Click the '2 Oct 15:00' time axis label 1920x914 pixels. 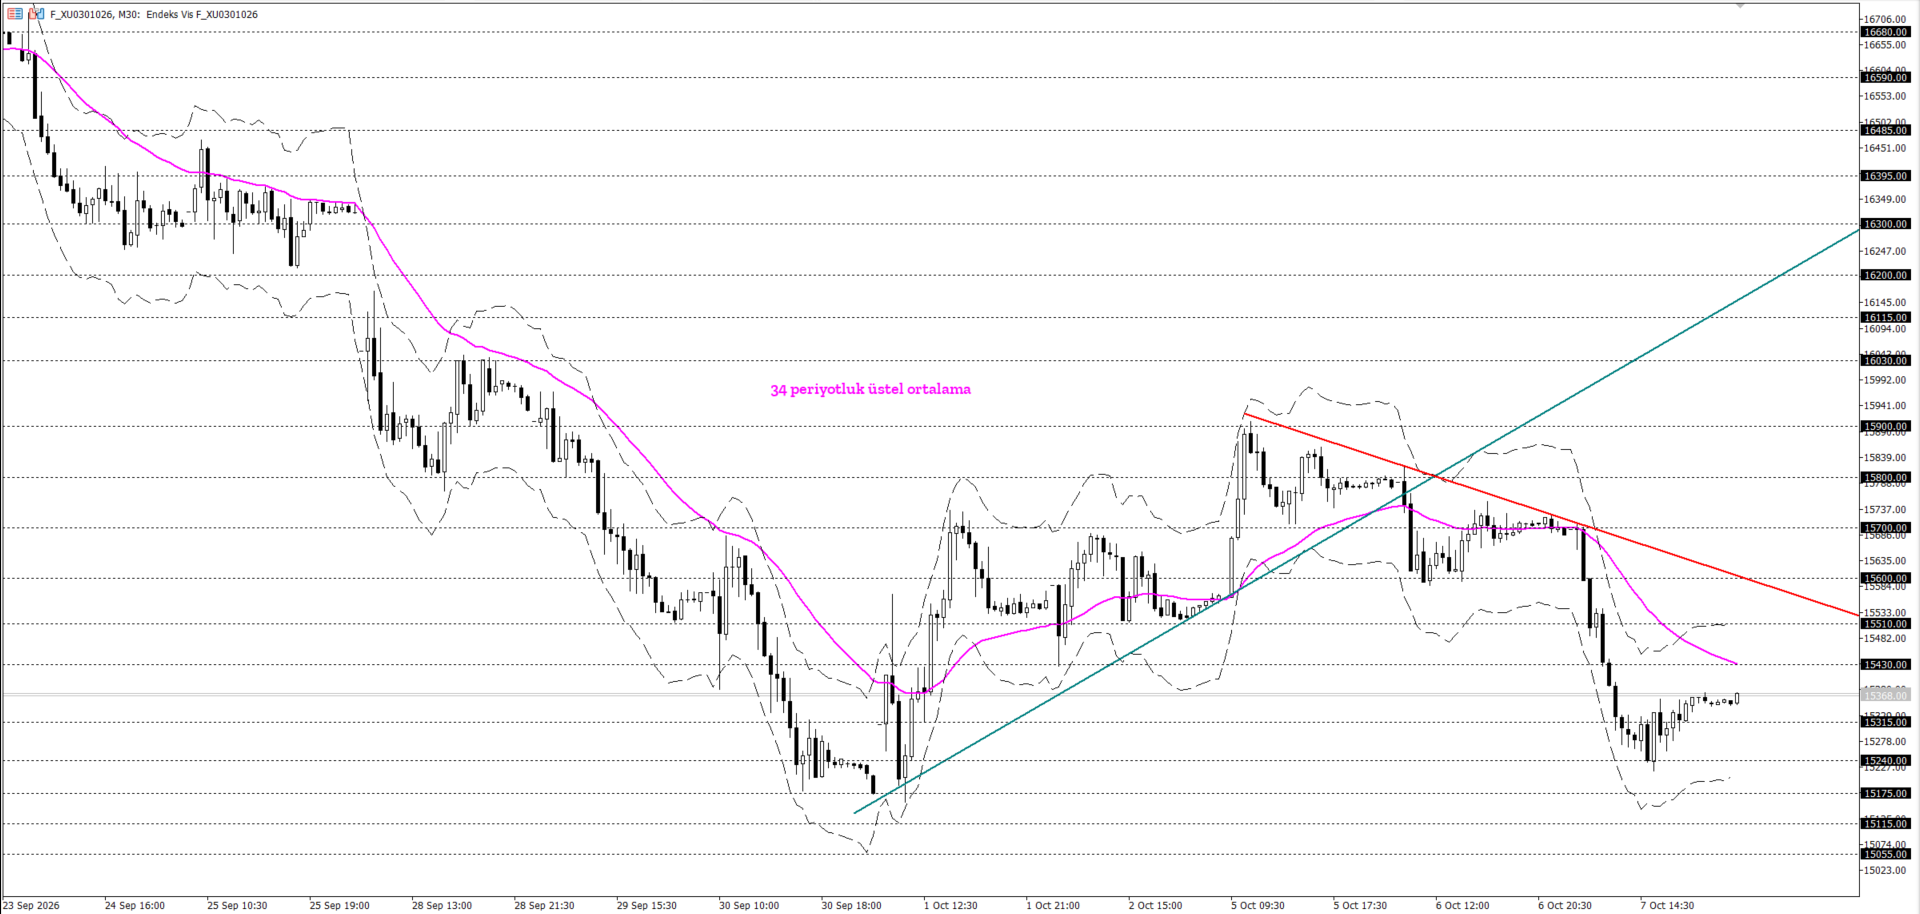tap(1155, 905)
